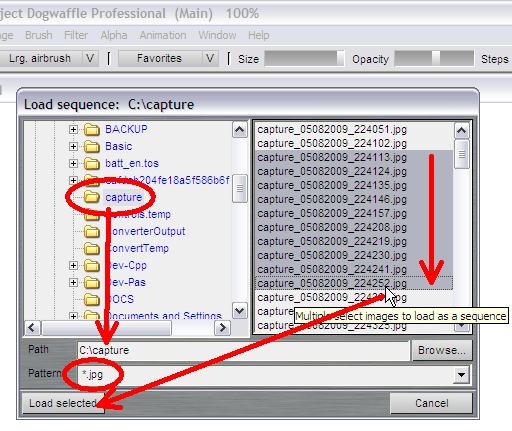Viewport: 512px width, 431px height.
Task: Select the ConvertTemp folder icon
Action: pyautogui.click(x=92, y=248)
